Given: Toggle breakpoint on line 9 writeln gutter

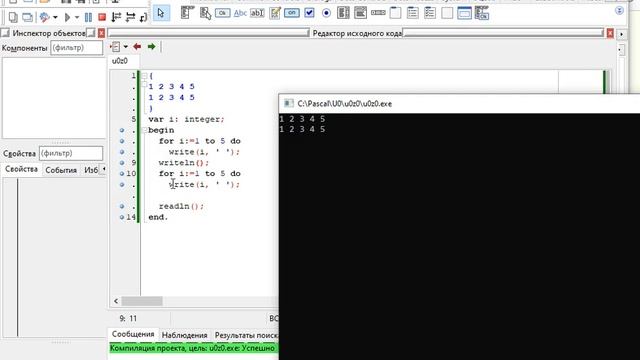Looking at the screenshot, I should [122, 163].
